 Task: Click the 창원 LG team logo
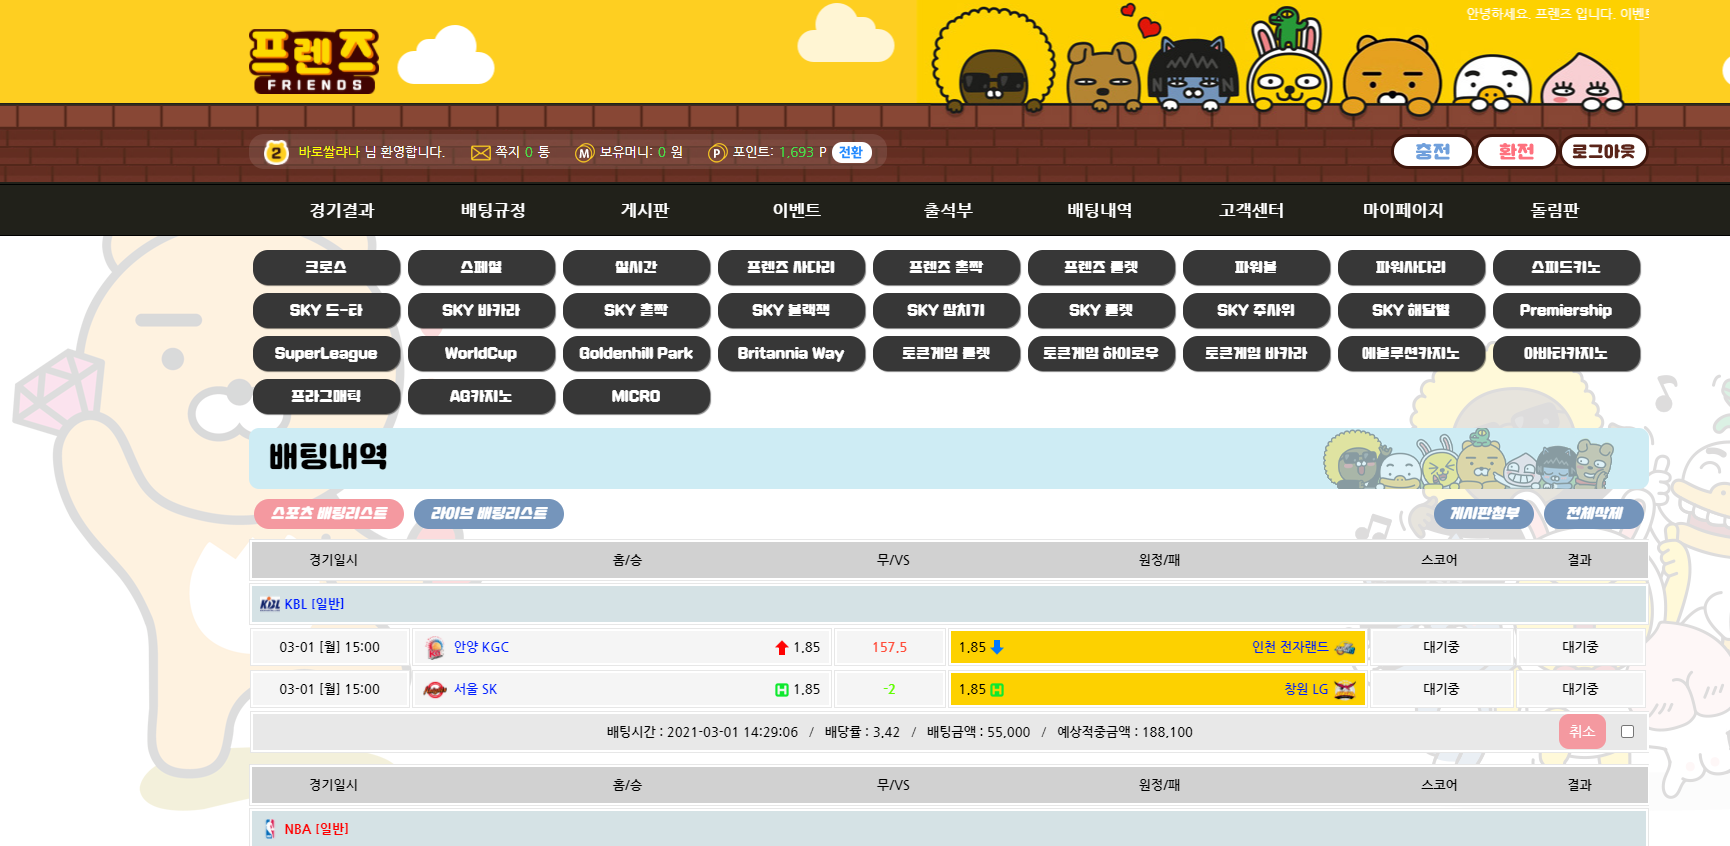[1345, 690]
